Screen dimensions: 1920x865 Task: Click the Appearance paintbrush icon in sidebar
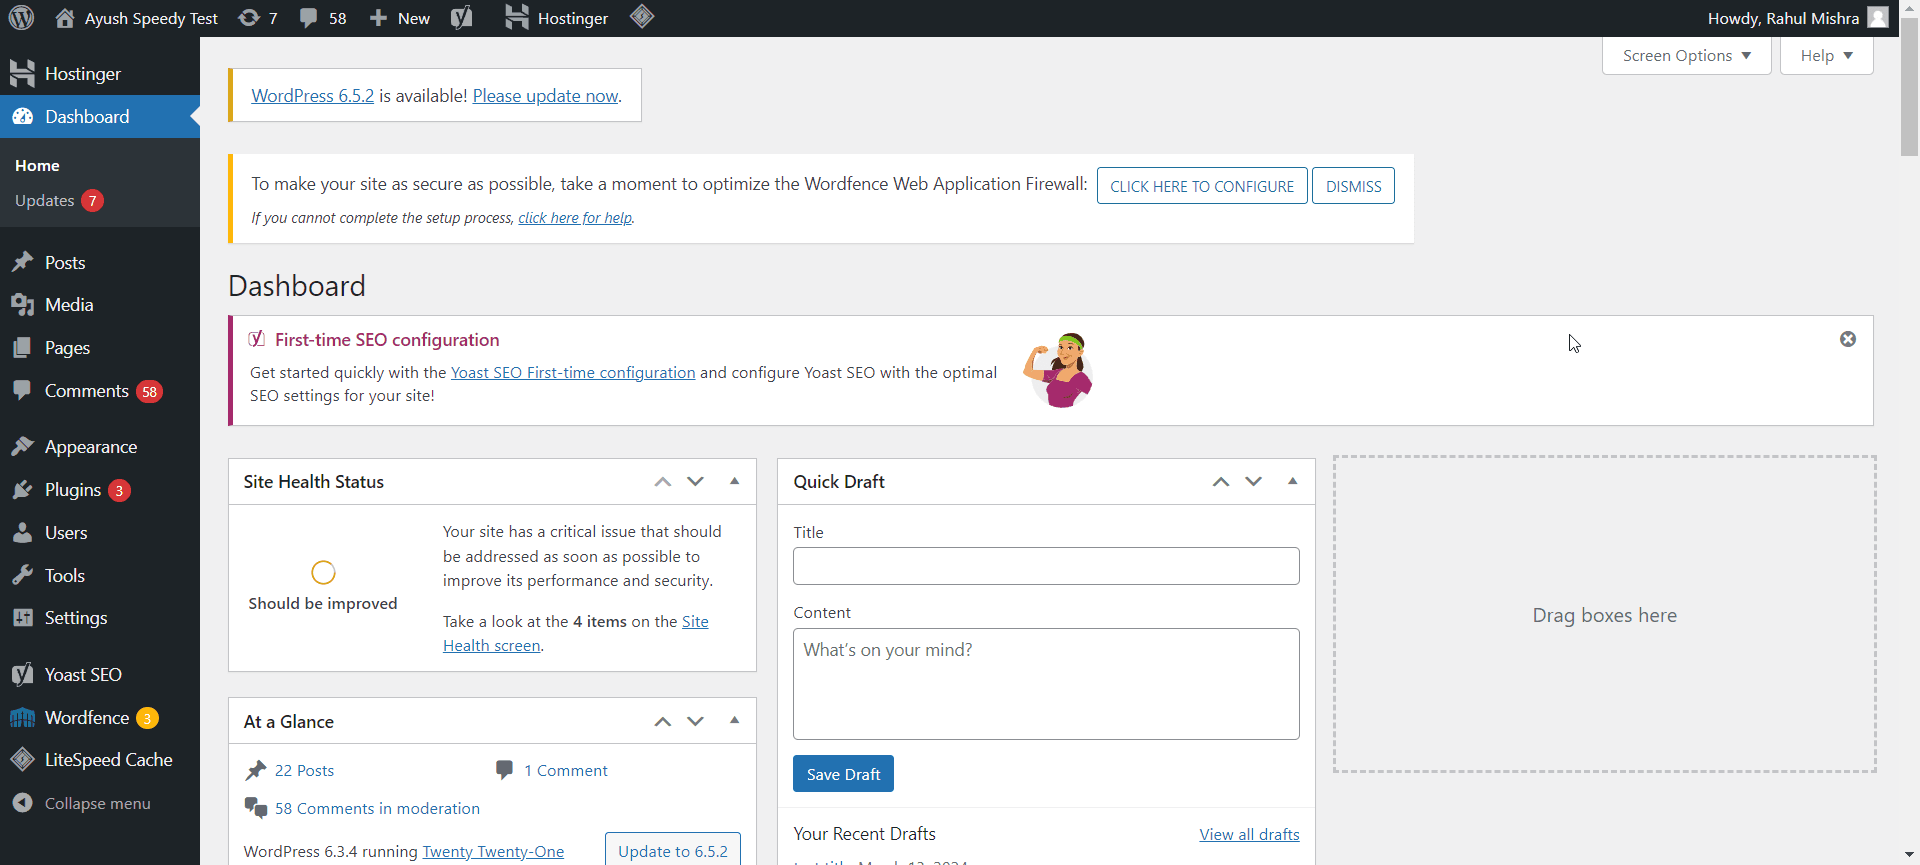(22, 447)
